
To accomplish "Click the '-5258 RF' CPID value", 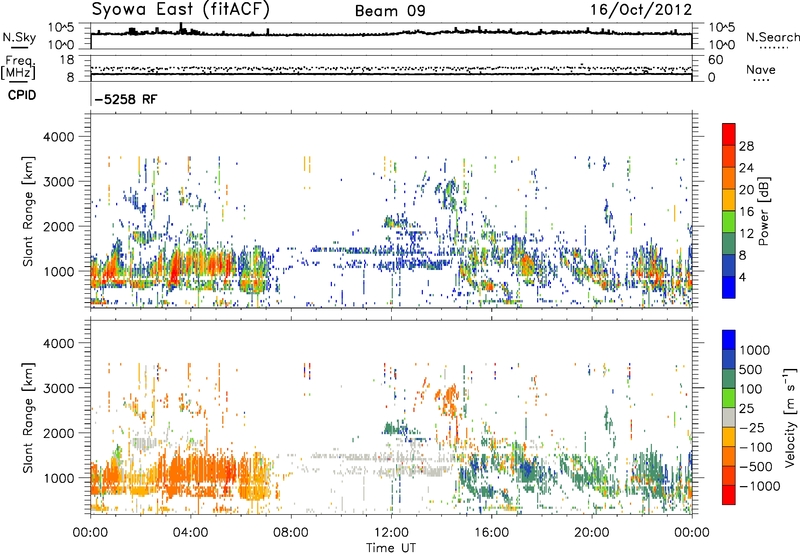I will [x=126, y=99].
